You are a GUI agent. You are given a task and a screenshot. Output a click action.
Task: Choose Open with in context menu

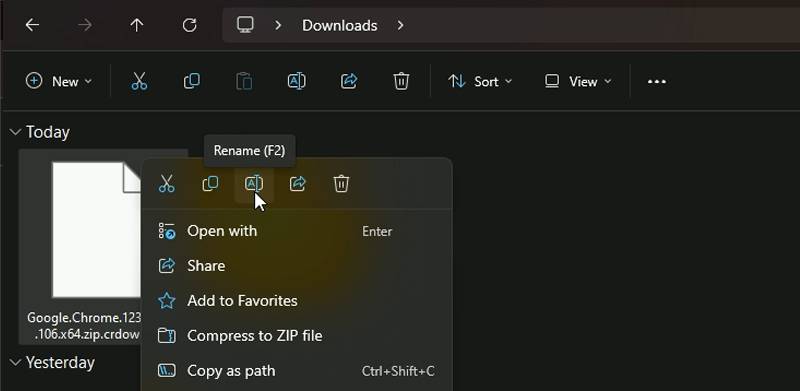click(x=296, y=231)
